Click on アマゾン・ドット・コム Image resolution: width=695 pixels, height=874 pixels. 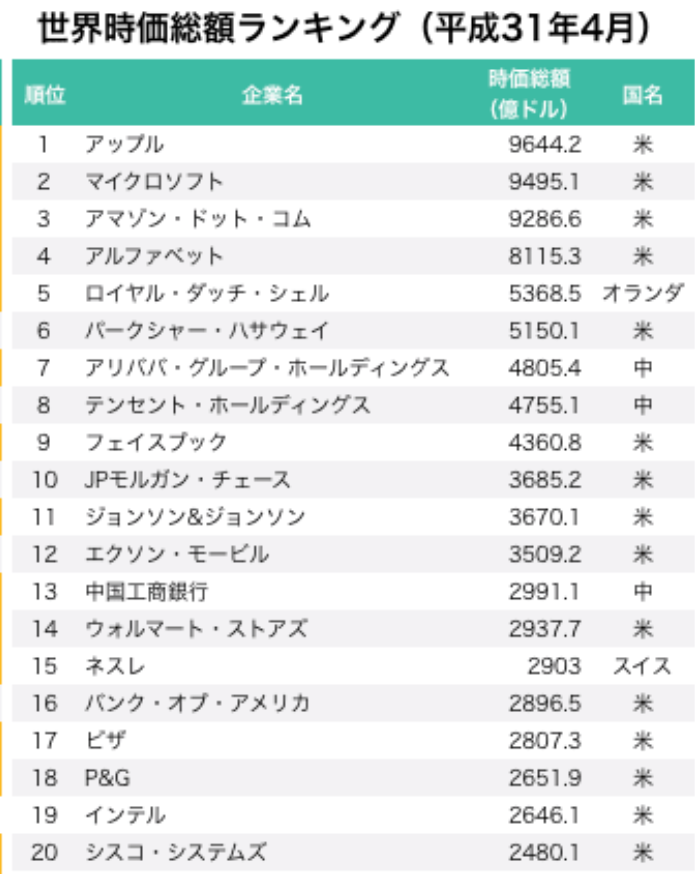click(198, 219)
